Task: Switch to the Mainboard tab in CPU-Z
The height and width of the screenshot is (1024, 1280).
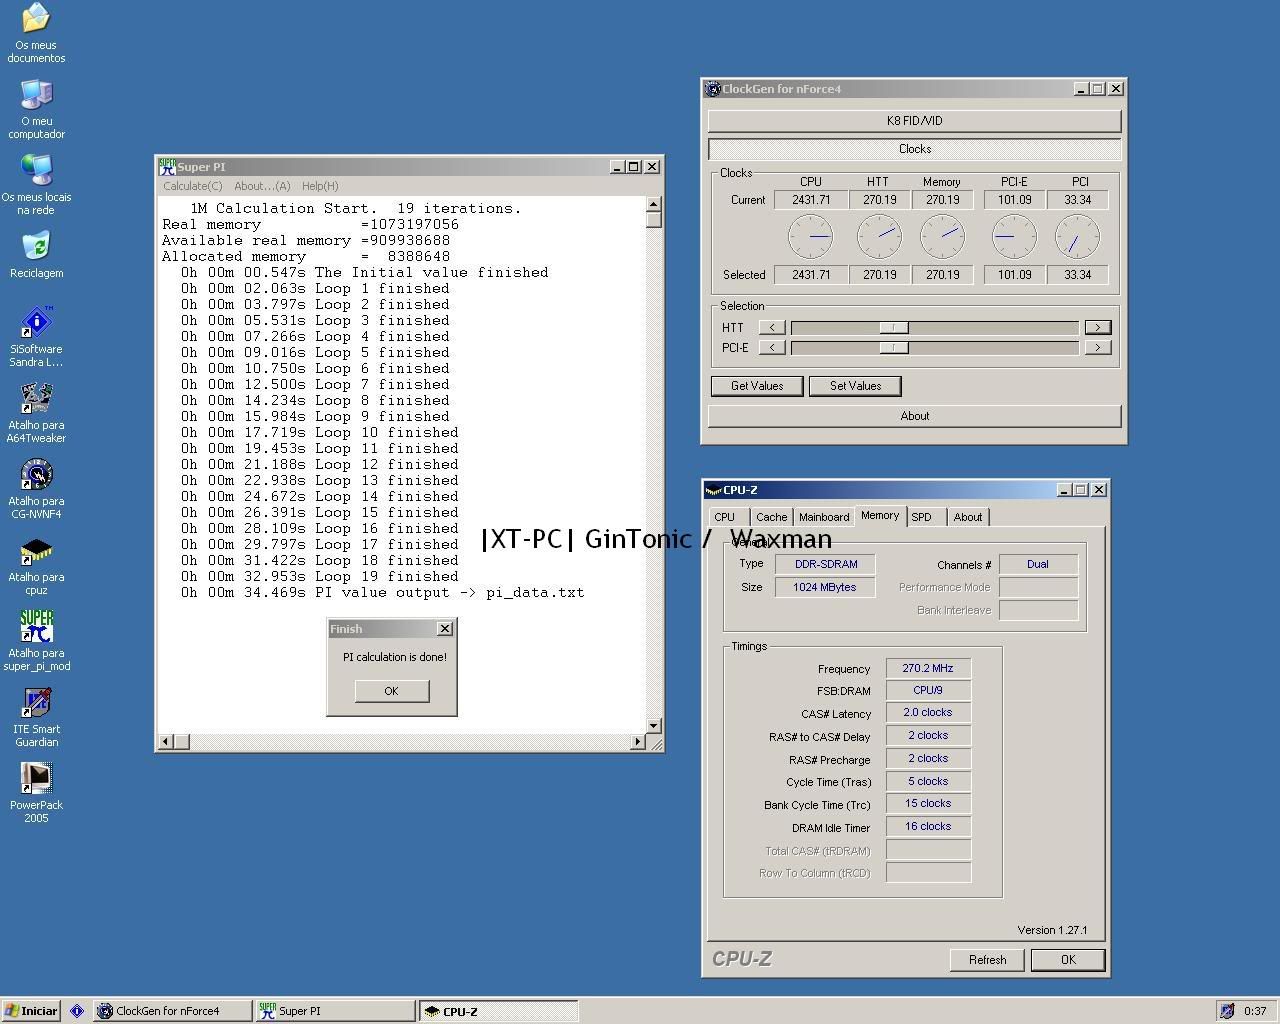Action: (x=824, y=517)
